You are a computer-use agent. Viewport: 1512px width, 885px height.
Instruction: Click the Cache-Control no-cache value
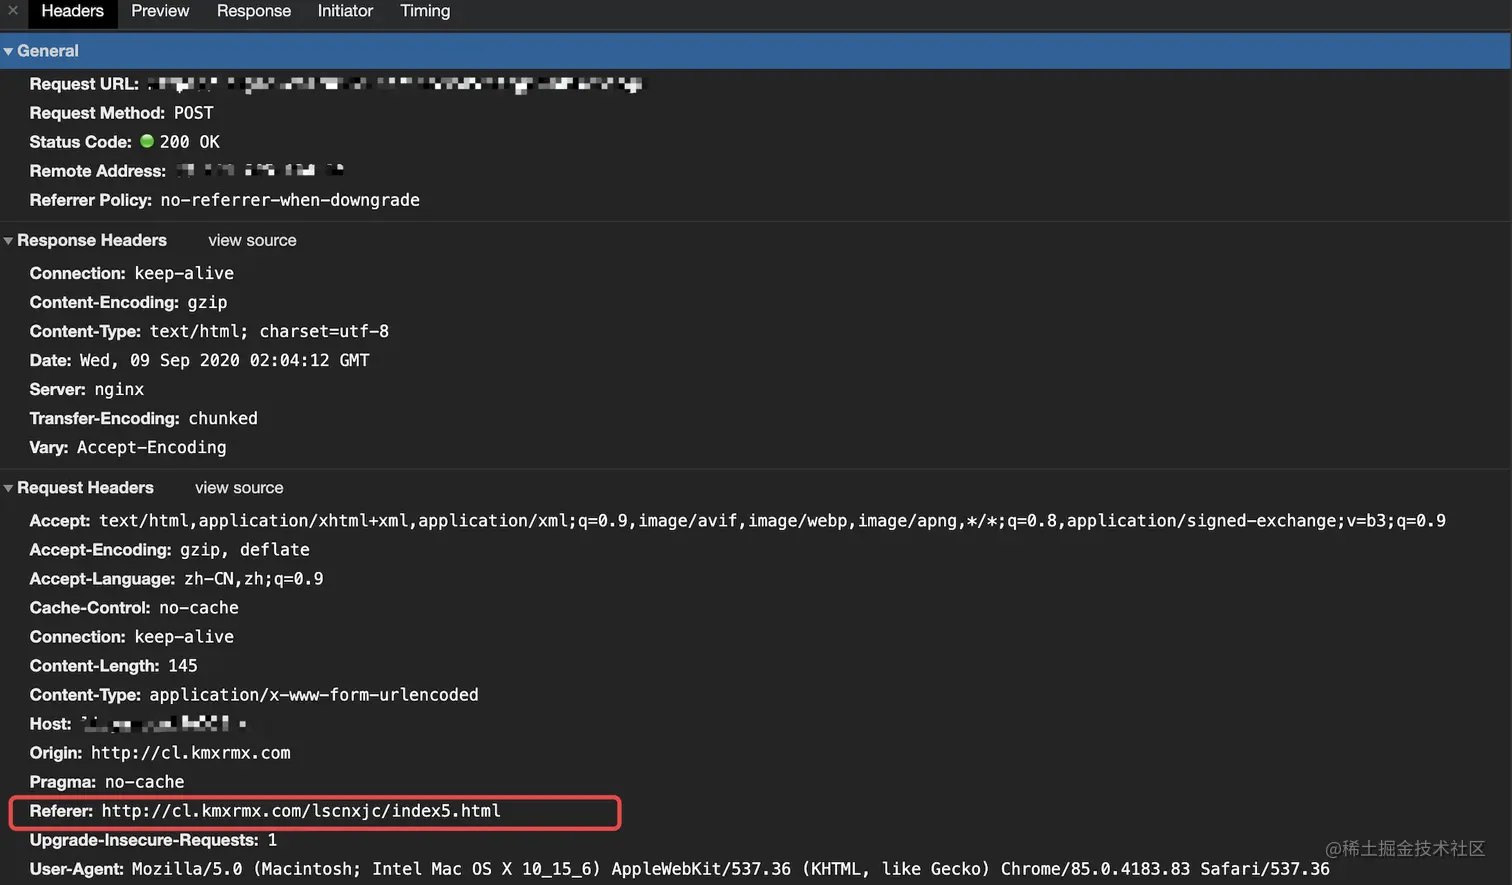(199, 607)
